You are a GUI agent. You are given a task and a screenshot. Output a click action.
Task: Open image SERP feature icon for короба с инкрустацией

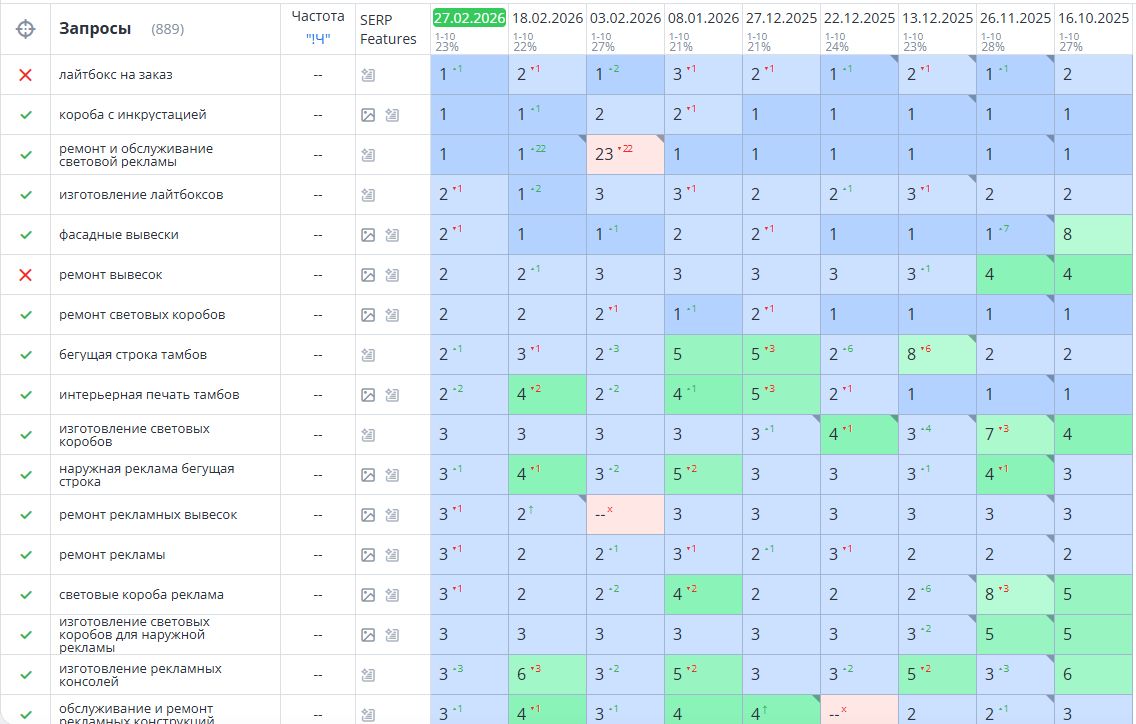368,115
